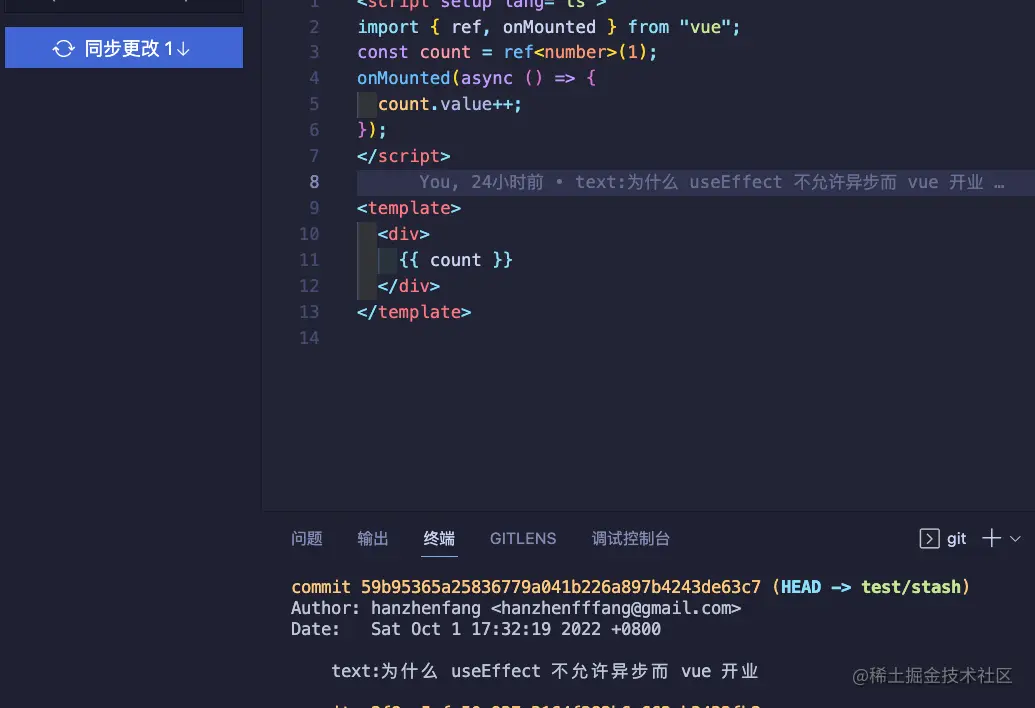Add a new terminal with plus icon
Image resolution: width=1035 pixels, height=708 pixels.
(991, 538)
